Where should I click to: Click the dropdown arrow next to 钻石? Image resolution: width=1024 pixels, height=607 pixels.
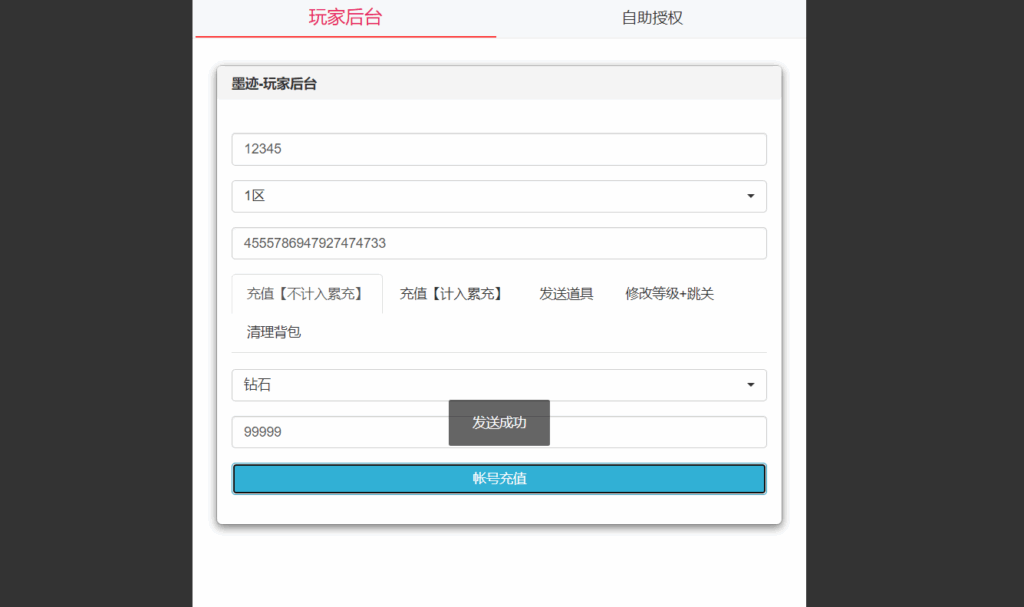751,385
